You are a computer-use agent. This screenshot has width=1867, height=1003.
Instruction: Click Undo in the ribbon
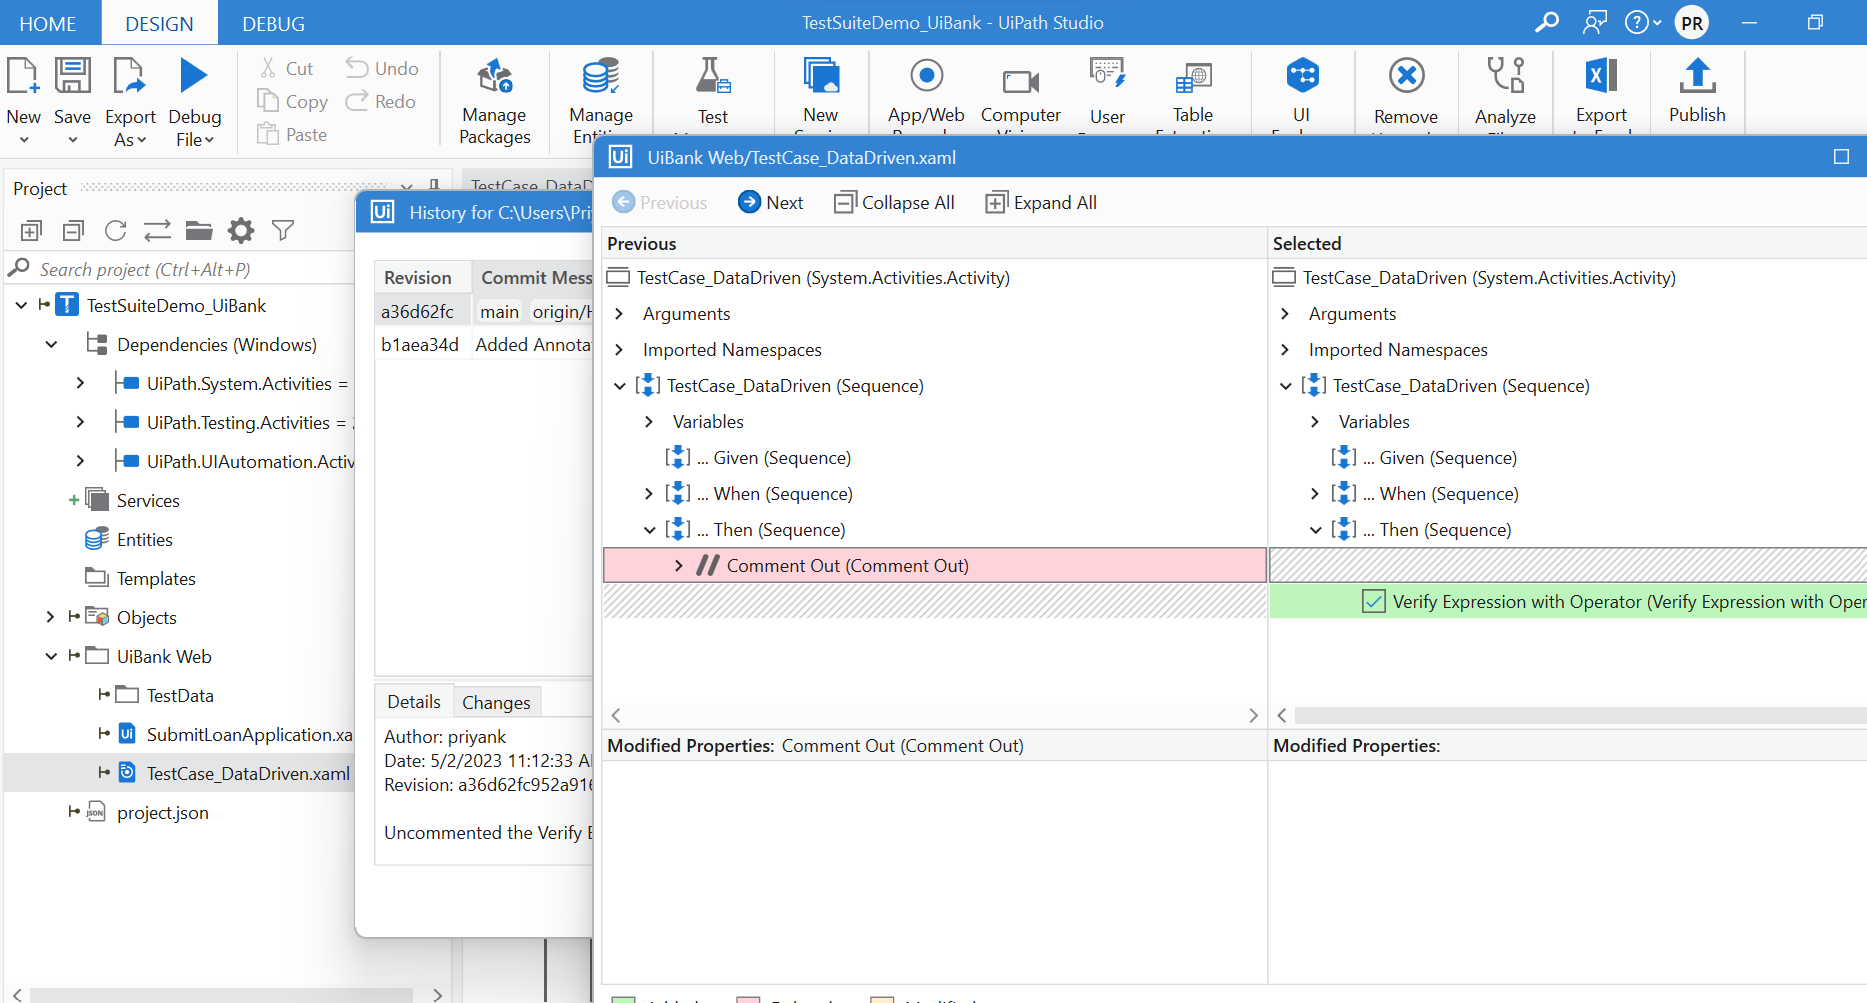[382, 68]
